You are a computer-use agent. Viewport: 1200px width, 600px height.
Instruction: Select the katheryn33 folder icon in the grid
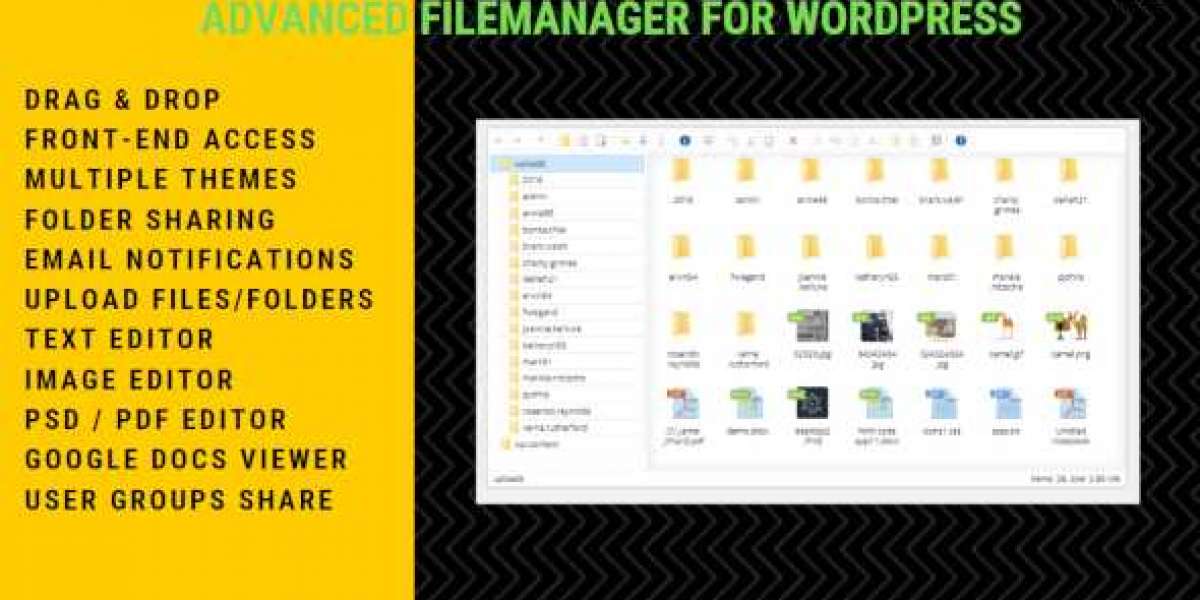(x=875, y=247)
